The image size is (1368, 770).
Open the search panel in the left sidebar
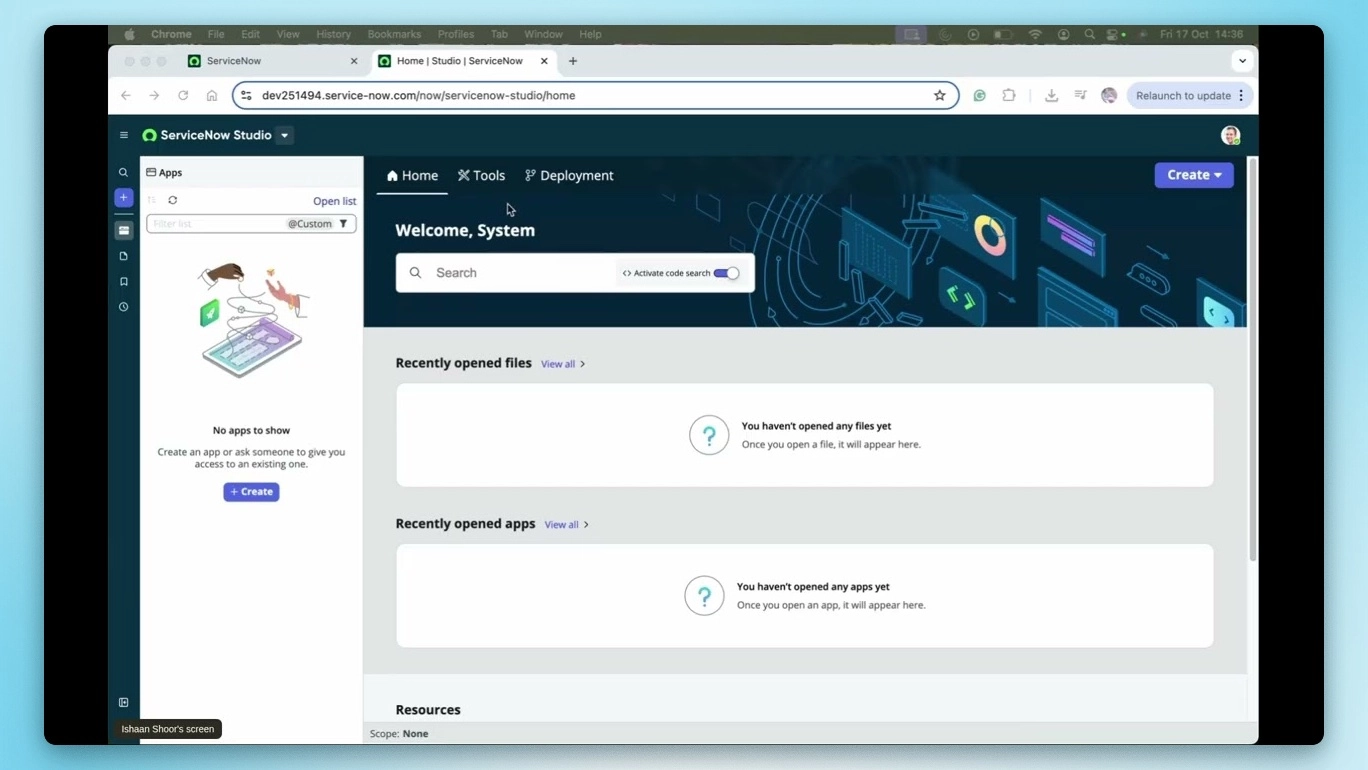coord(123,172)
